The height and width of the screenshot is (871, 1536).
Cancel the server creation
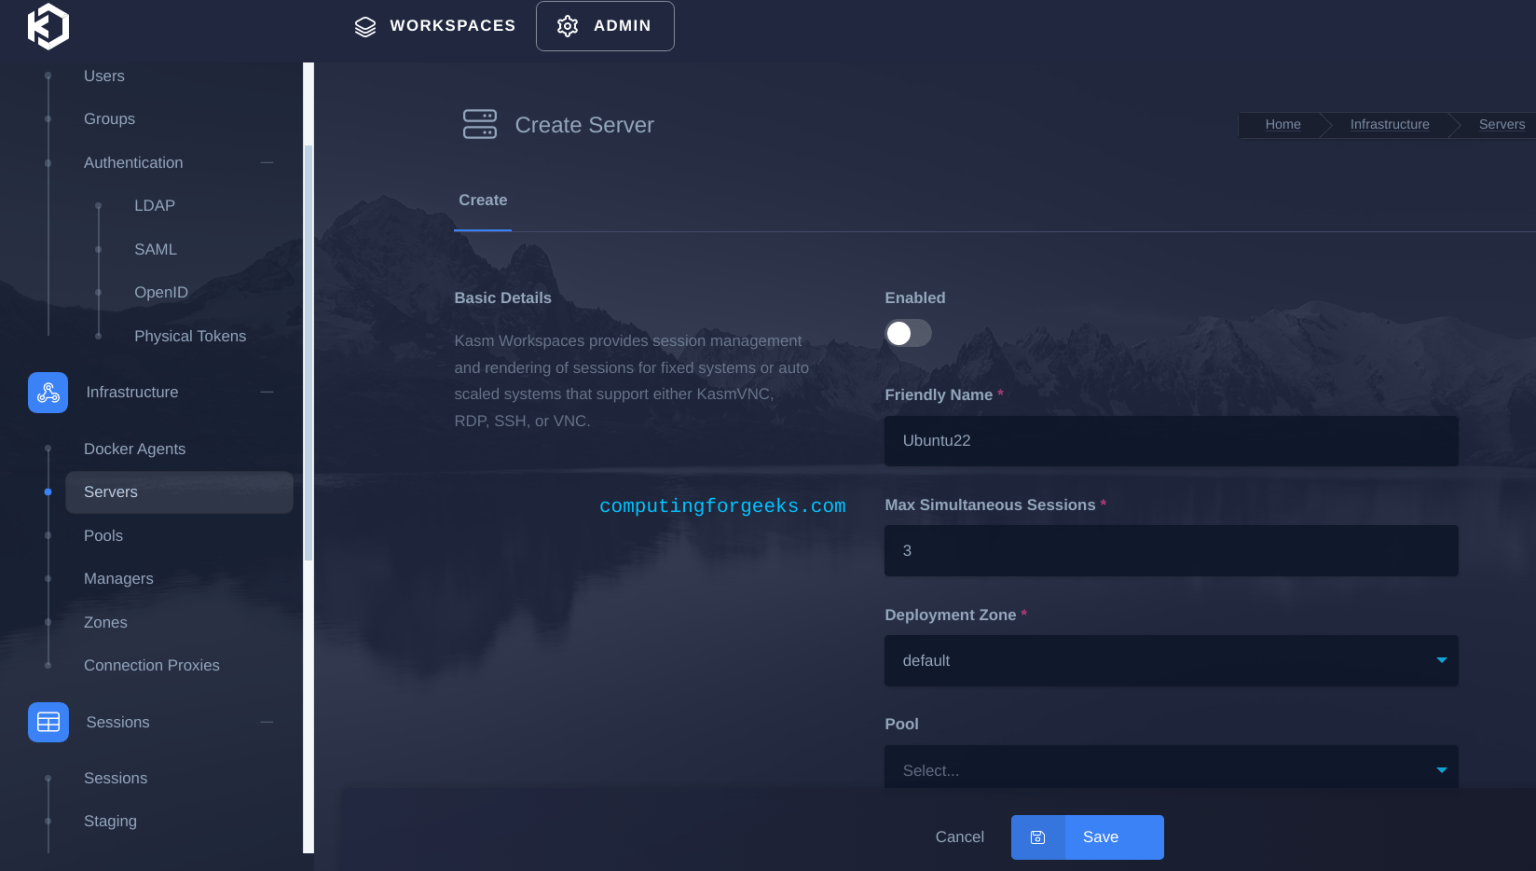point(958,837)
